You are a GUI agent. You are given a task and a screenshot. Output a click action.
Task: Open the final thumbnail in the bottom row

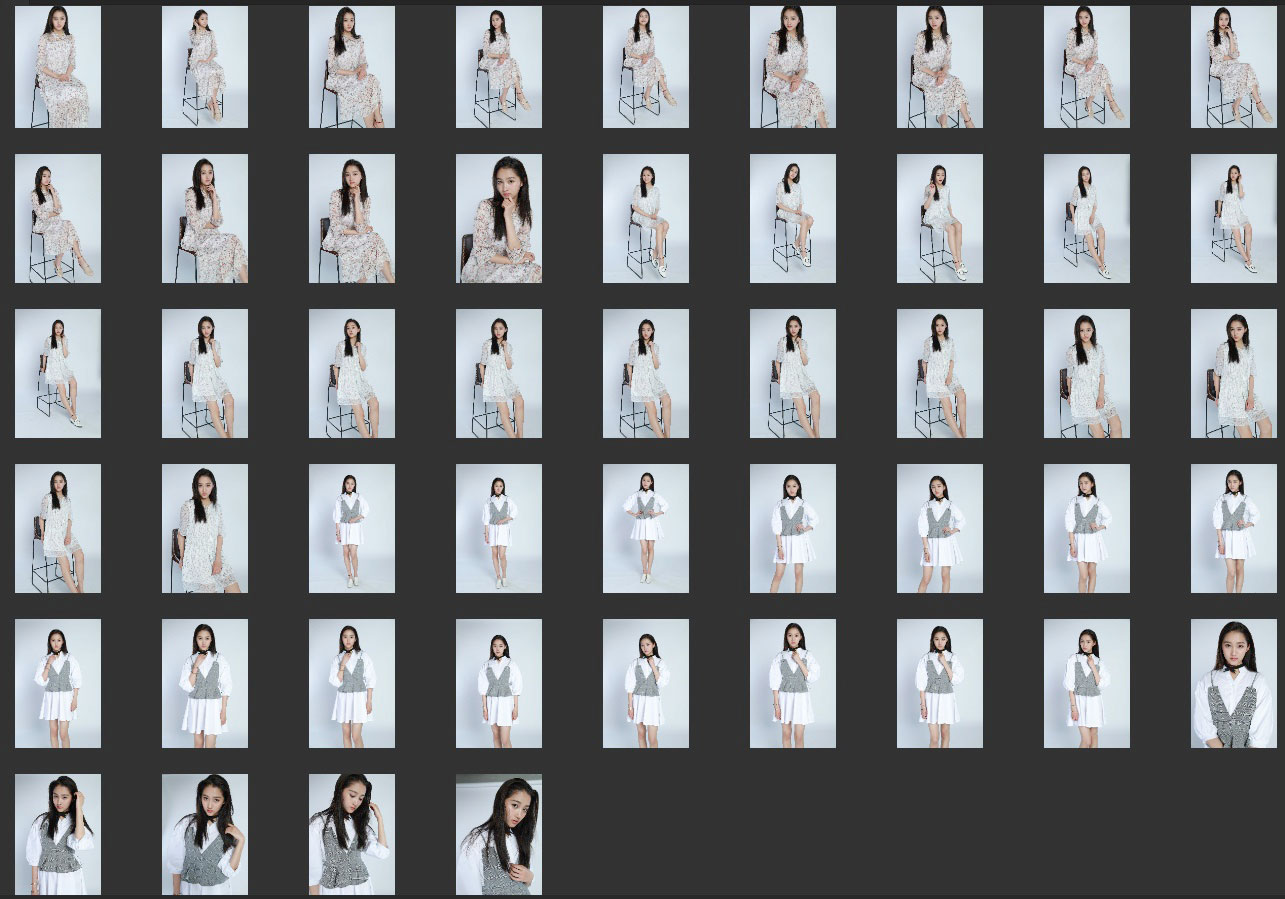(498, 834)
